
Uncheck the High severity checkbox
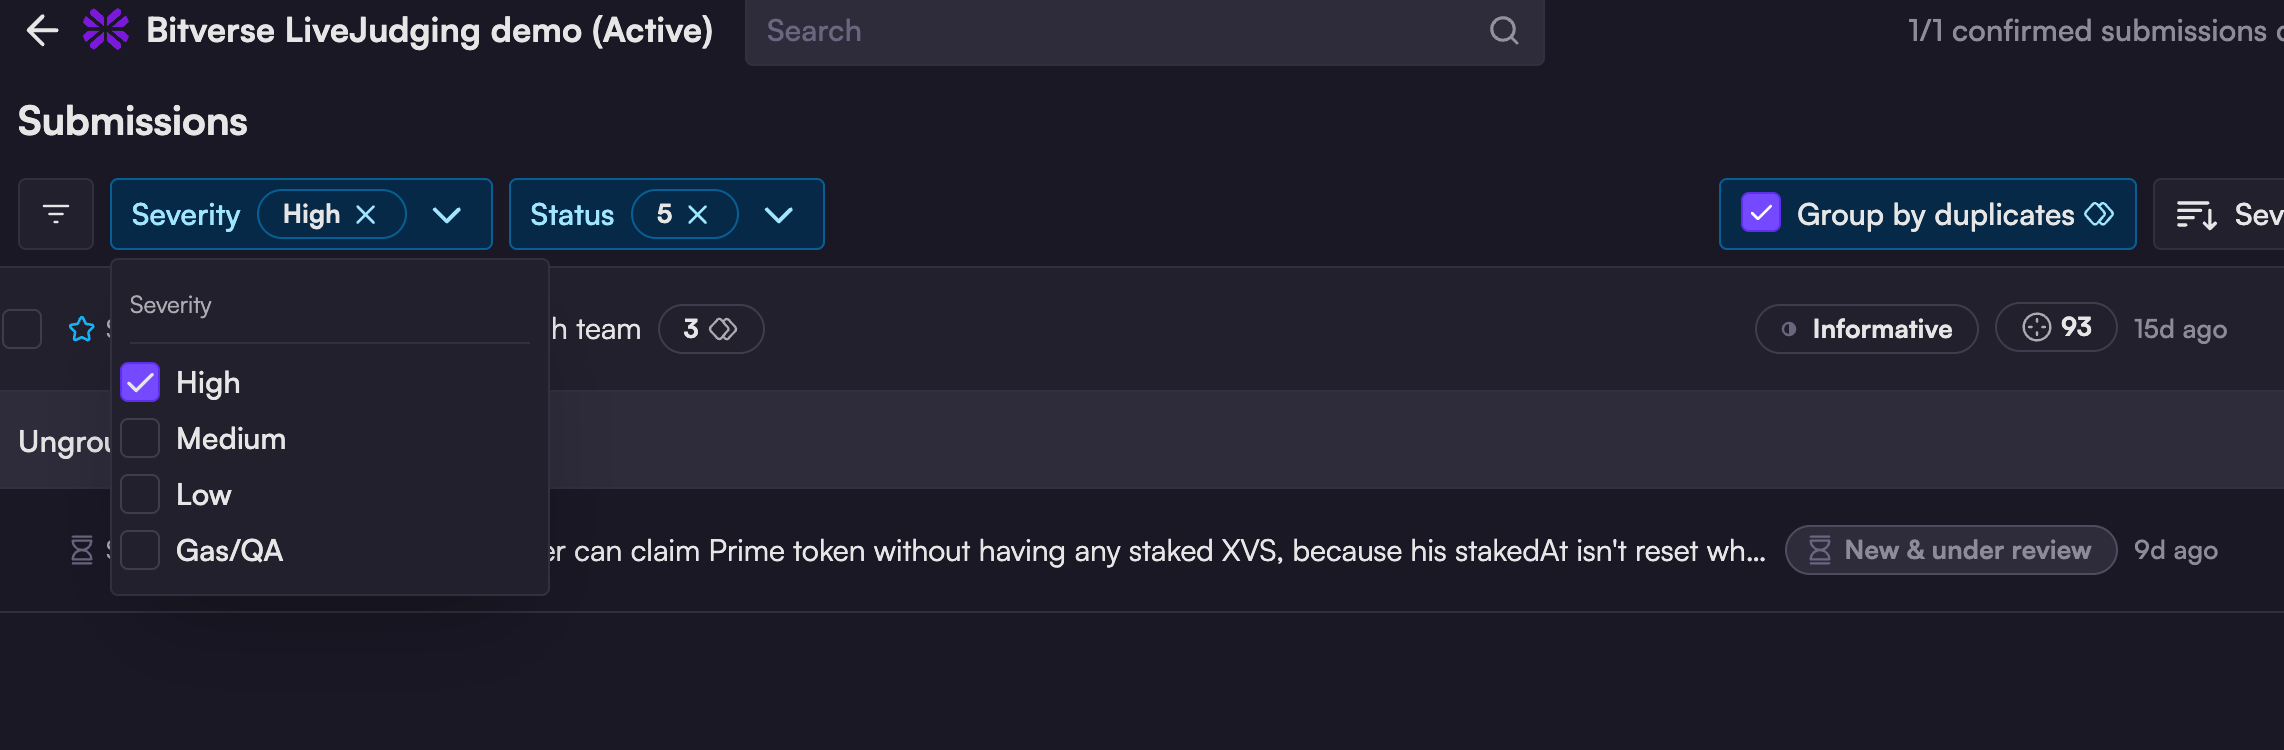click(140, 382)
